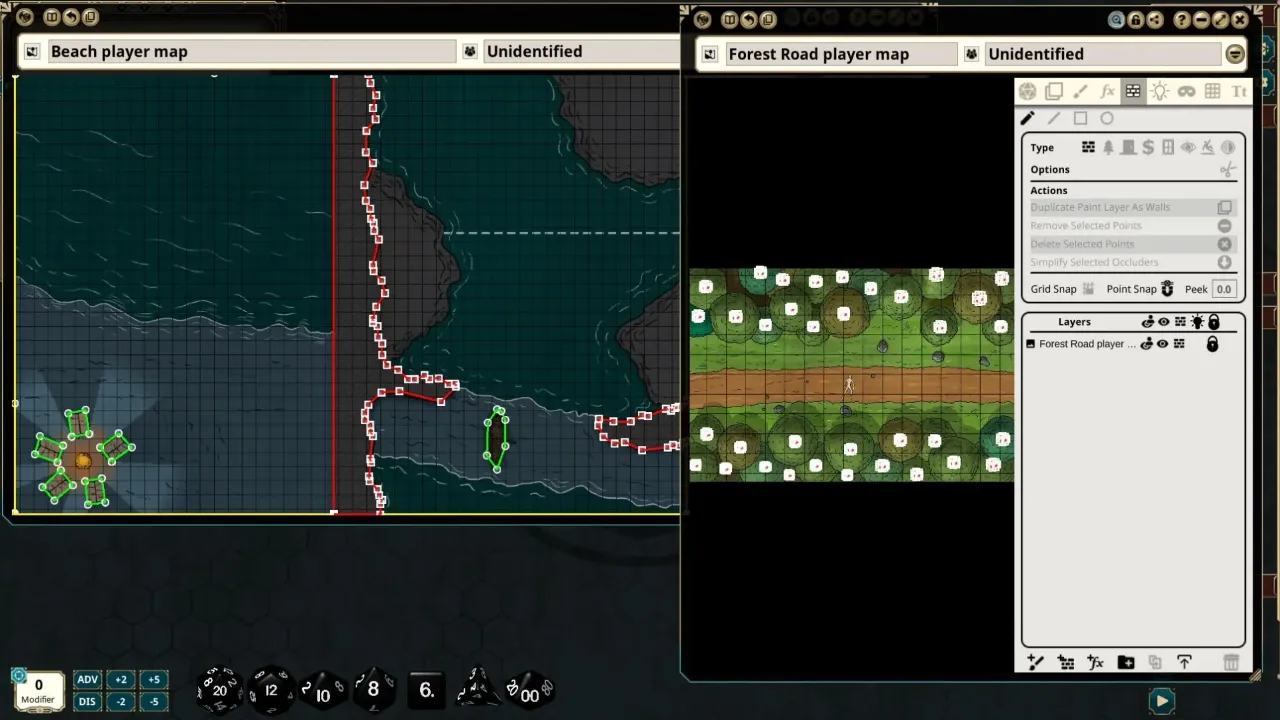Choose the half-circle toggleable occluder type
Screen dimensions: 1280x720
pos(1228,147)
